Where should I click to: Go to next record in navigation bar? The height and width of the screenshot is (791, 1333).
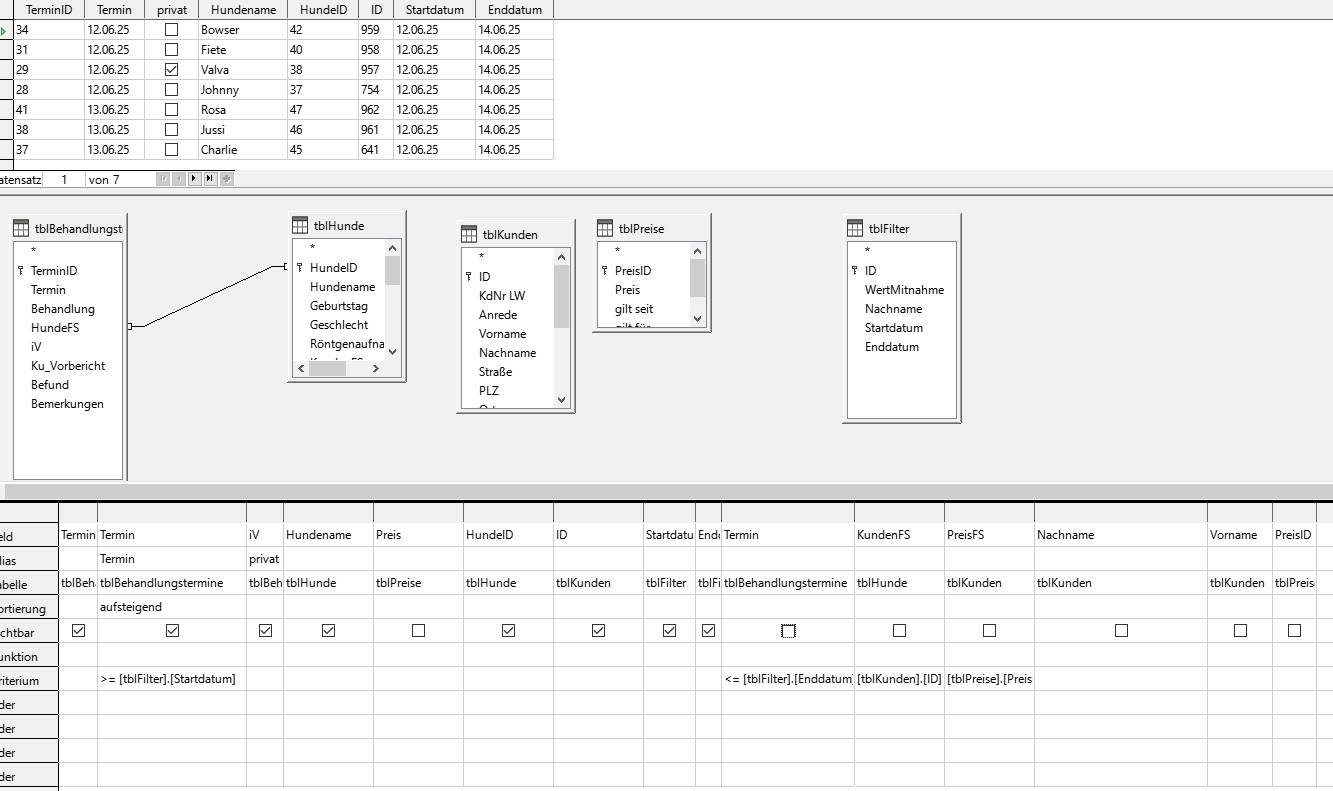point(193,179)
